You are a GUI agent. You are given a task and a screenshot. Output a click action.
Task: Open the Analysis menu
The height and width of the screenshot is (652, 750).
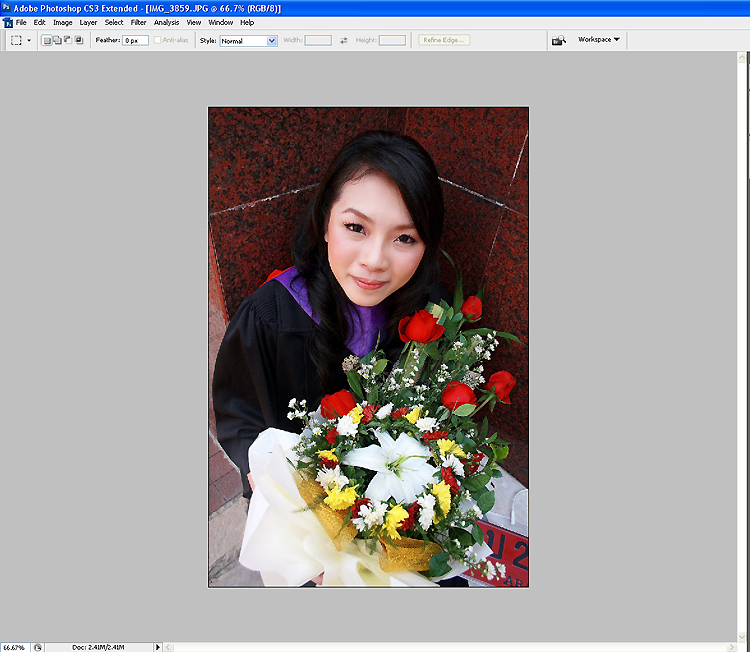click(166, 22)
